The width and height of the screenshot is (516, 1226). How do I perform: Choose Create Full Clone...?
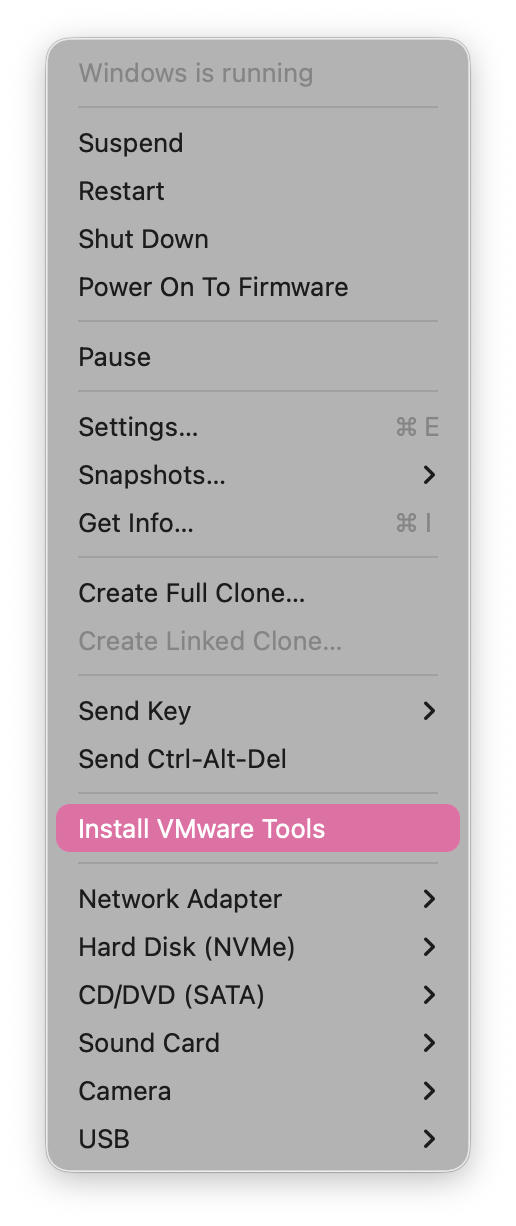pos(258,593)
